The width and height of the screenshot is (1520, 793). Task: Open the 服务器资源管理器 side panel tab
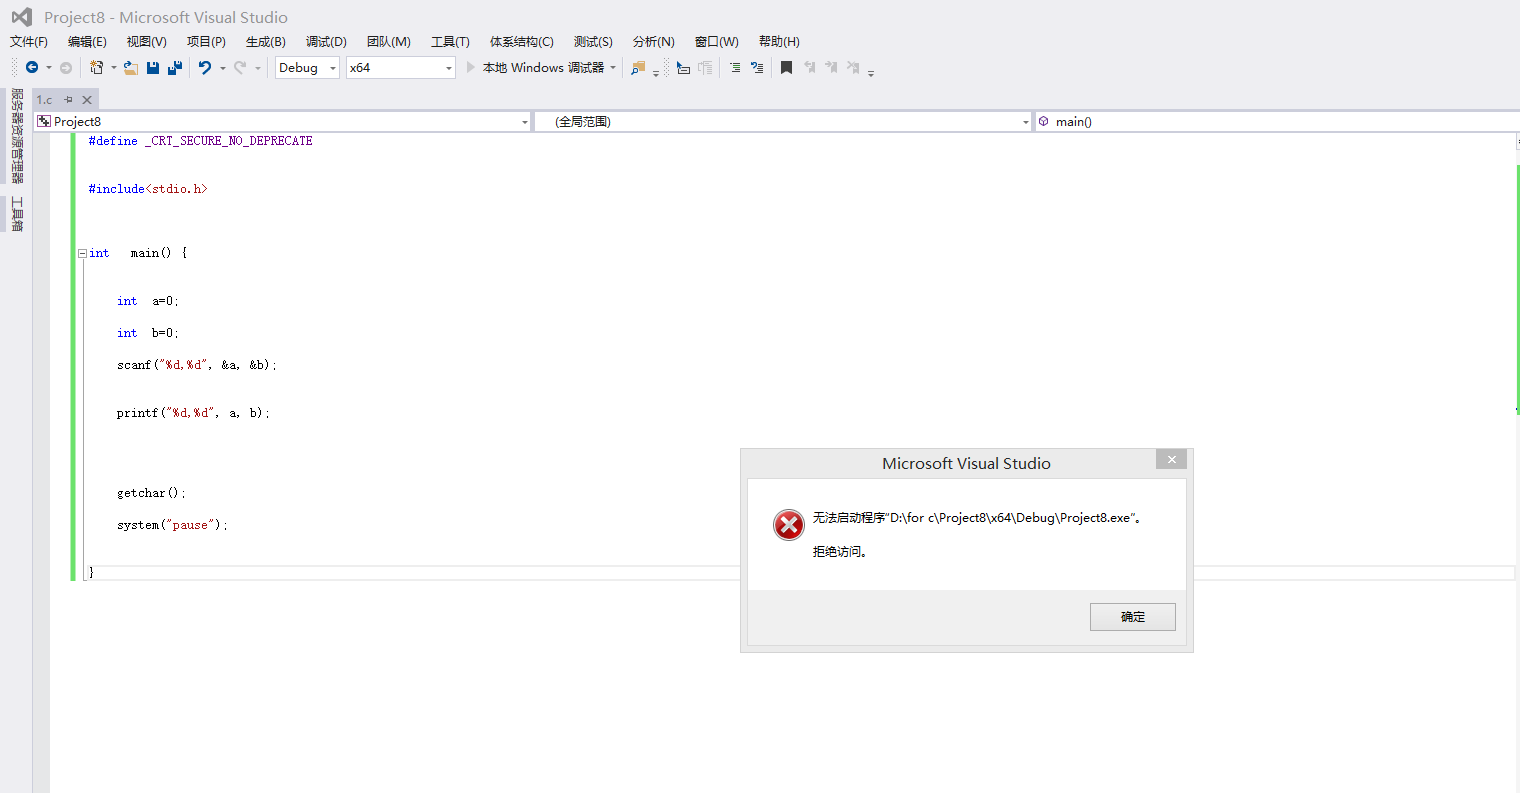tap(17, 136)
